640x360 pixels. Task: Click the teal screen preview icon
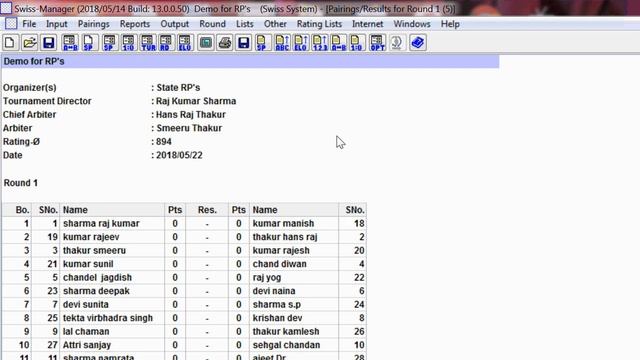pyautogui.click(x=206, y=42)
